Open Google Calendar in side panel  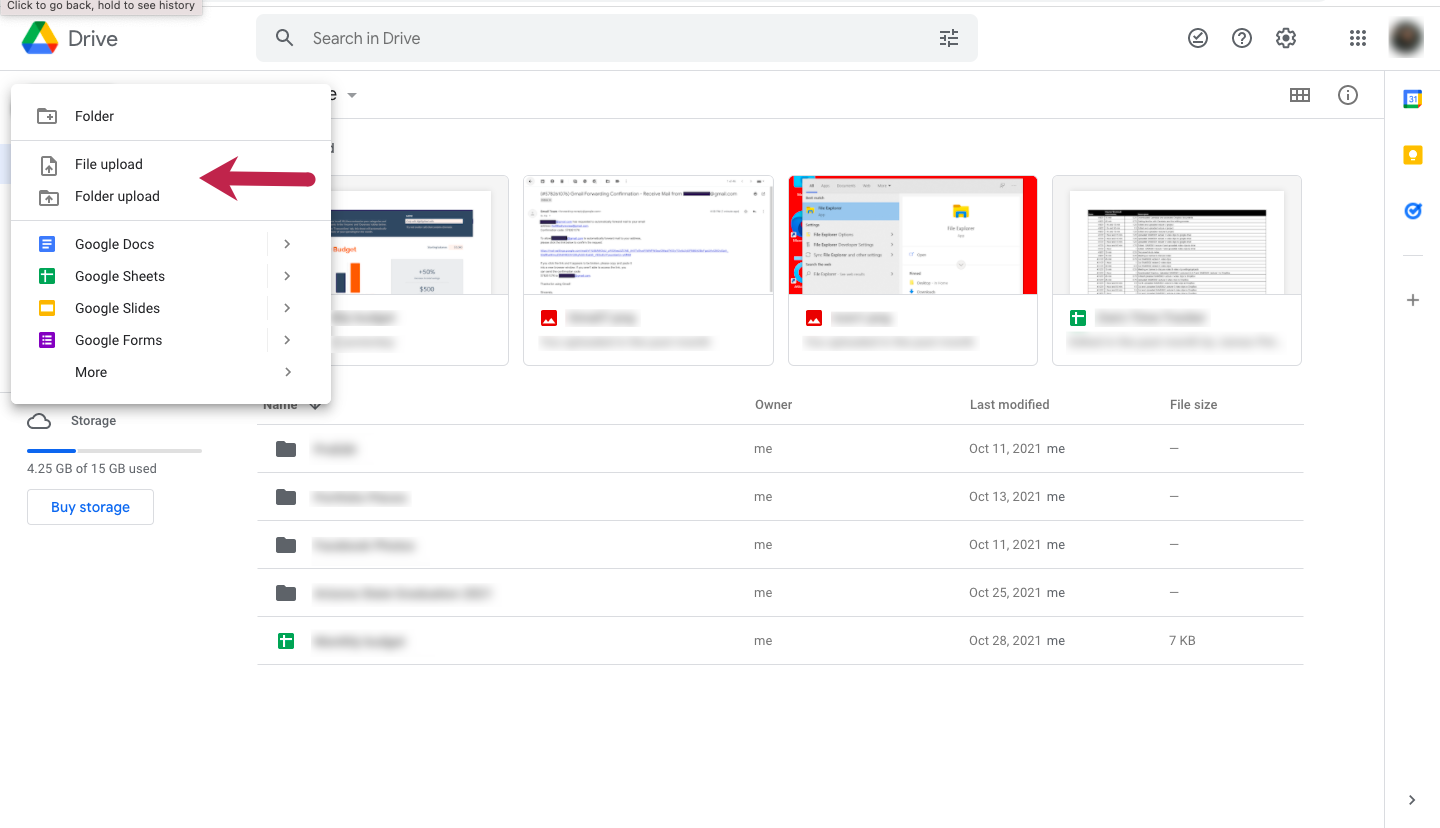click(x=1412, y=99)
